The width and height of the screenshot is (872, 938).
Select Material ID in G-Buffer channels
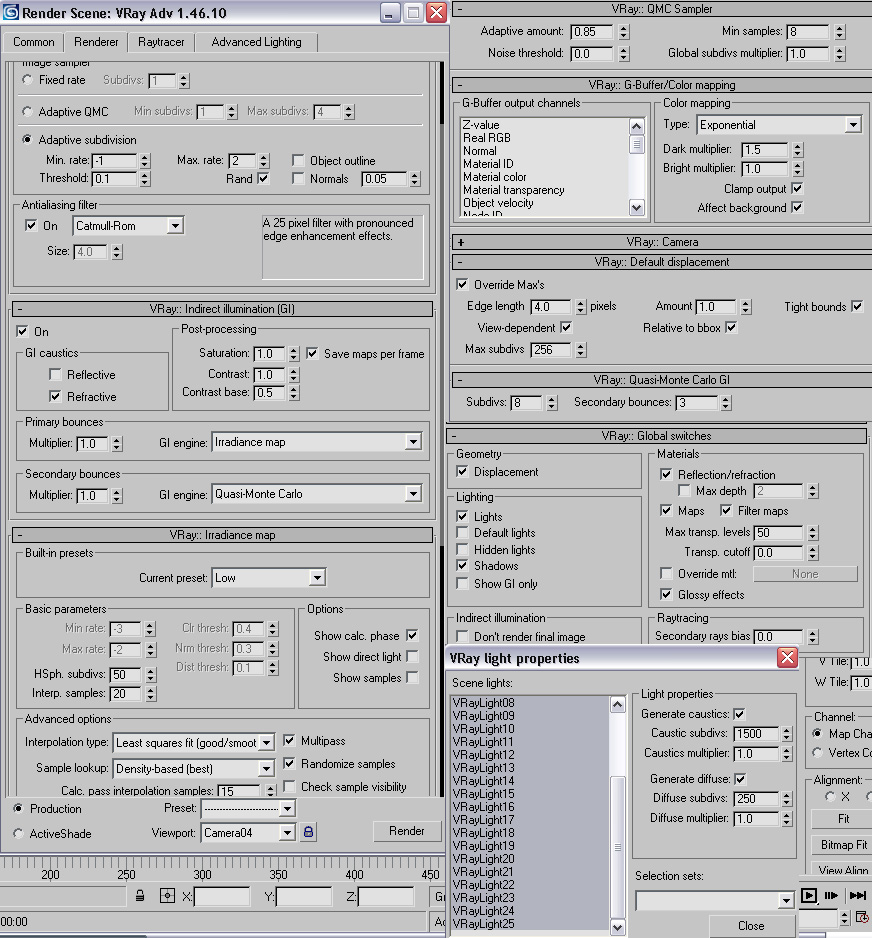488,164
